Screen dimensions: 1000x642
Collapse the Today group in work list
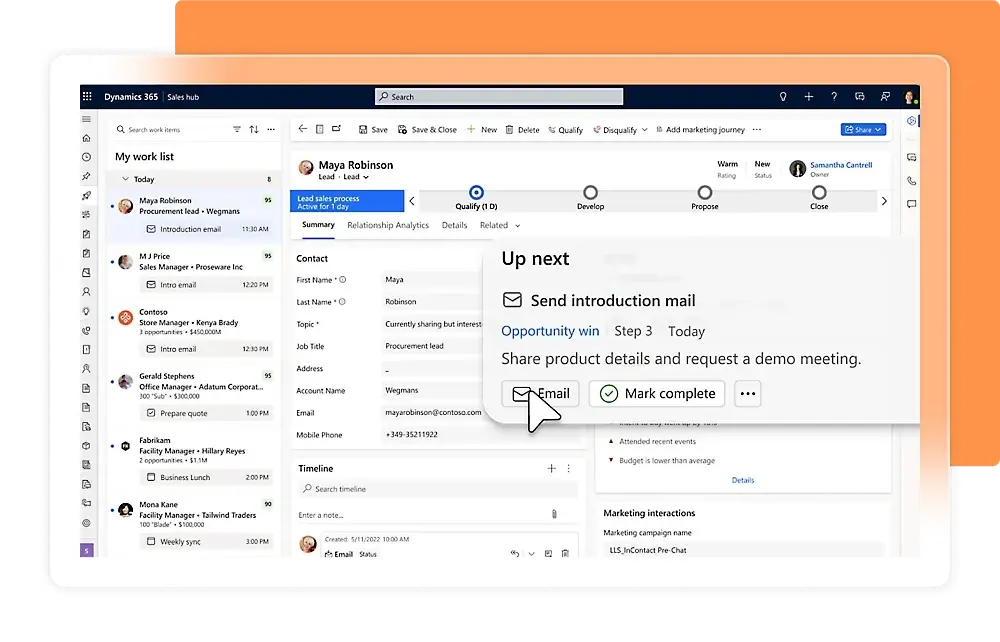pos(126,179)
